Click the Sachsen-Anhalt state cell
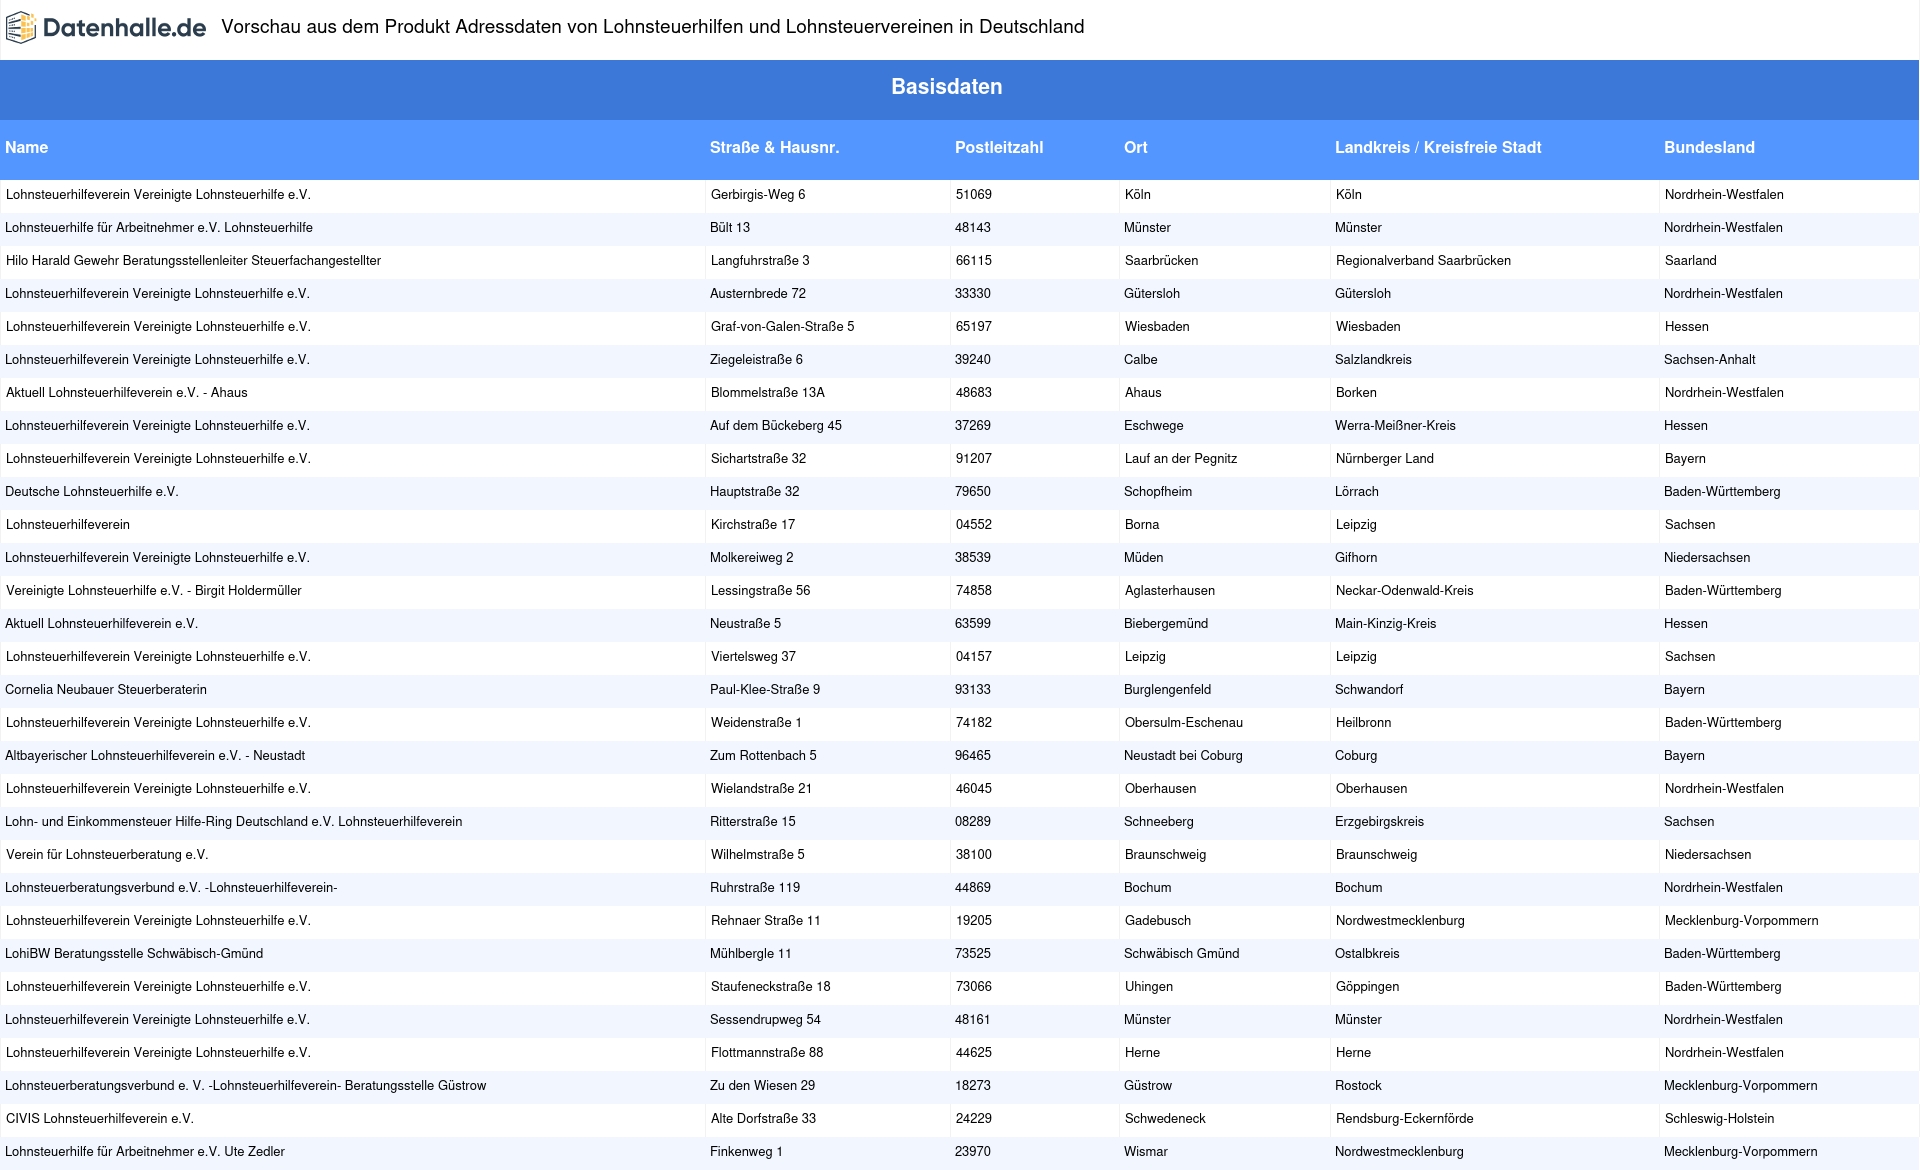The height and width of the screenshot is (1170, 1920). coord(1709,359)
